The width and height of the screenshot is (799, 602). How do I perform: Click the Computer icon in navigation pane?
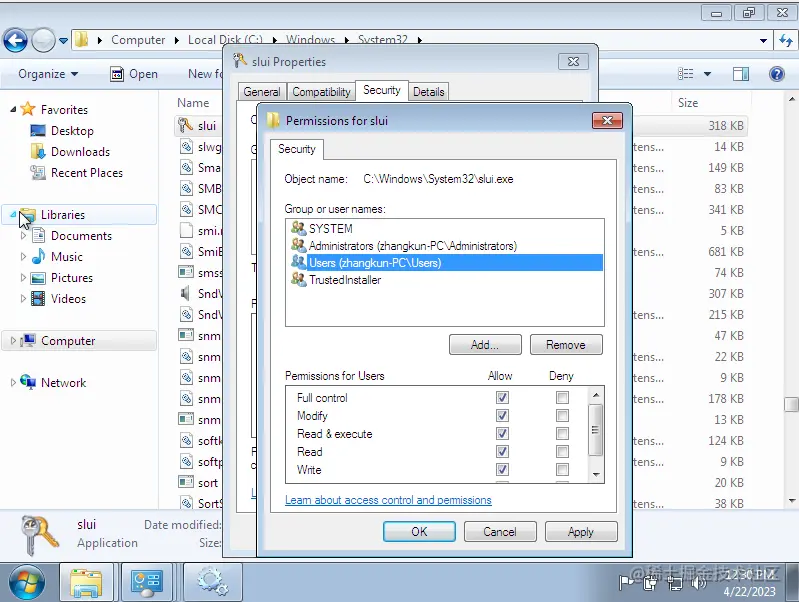[x=28, y=340]
